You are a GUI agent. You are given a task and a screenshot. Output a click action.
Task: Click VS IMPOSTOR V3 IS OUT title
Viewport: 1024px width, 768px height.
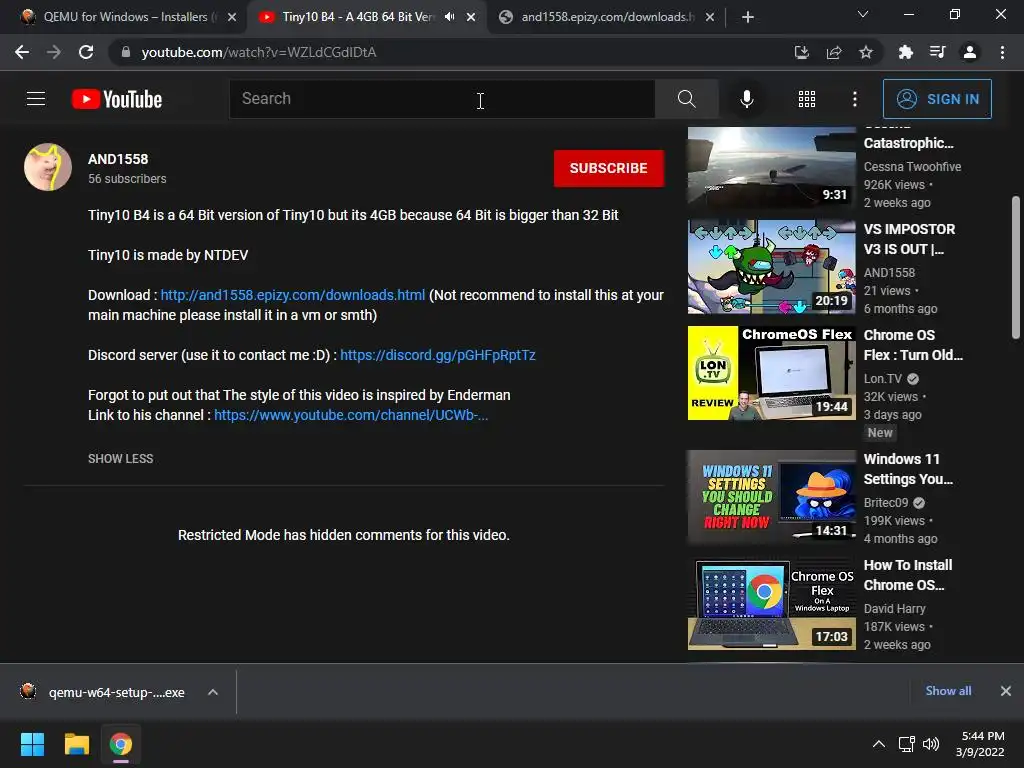click(909, 239)
